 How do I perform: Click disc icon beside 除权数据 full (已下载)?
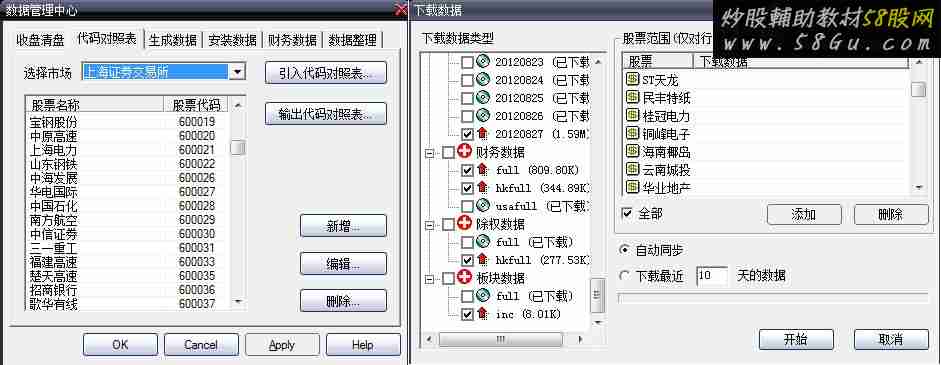(483, 242)
